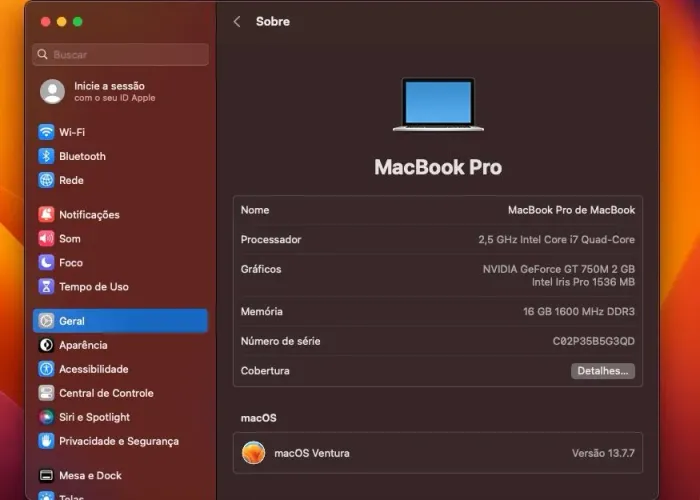Image resolution: width=700 pixels, height=500 pixels.
Task: Click the Rede globe icon
Action: (x=46, y=180)
